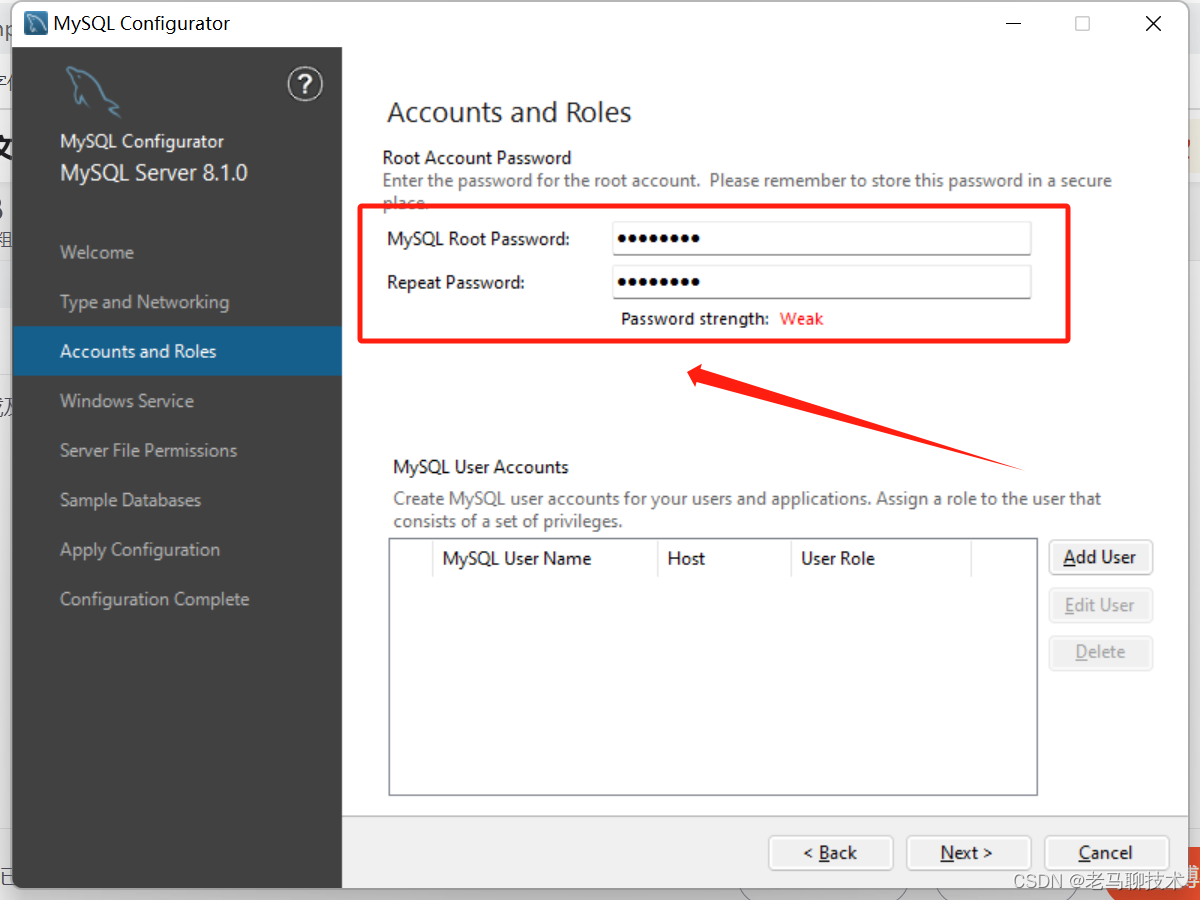Go to Apply Configuration step
1200x900 pixels.
click(x=140, y=550)
